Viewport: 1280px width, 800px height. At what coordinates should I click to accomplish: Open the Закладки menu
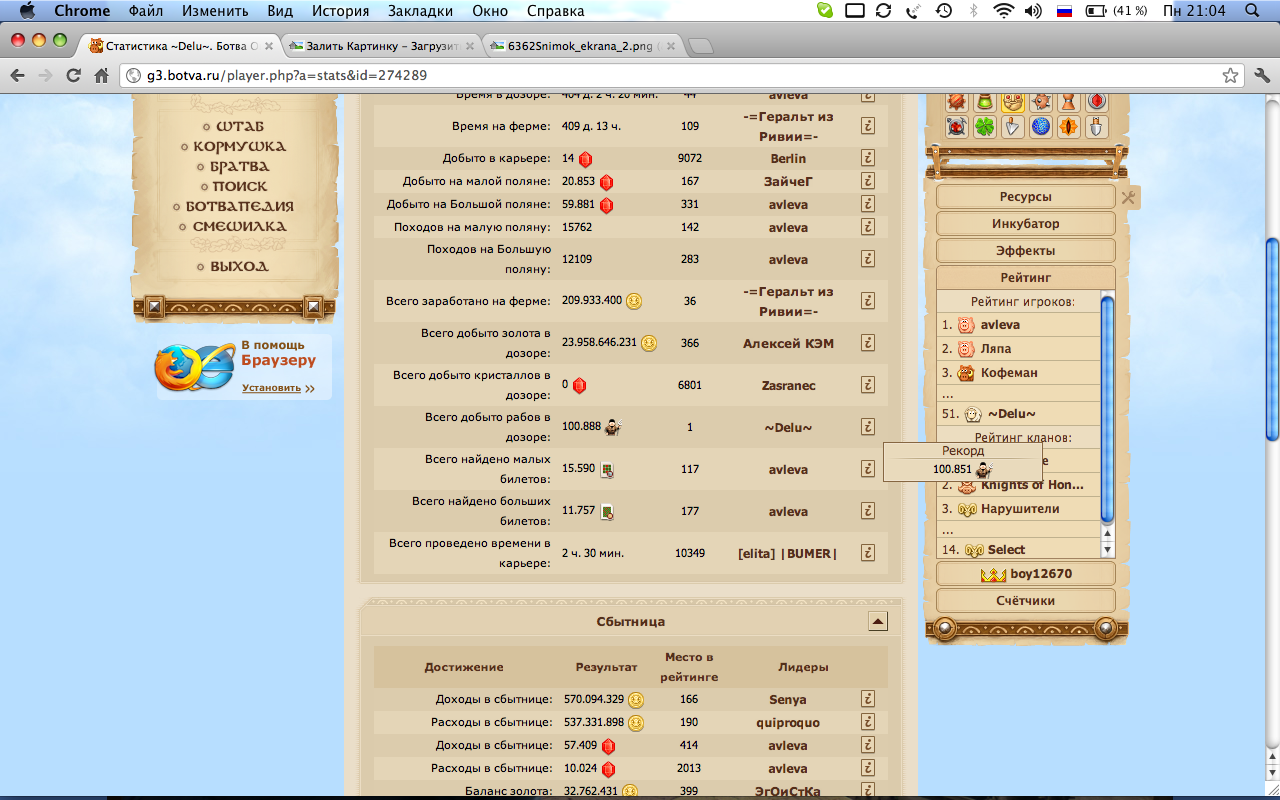(x=422, y=11)
